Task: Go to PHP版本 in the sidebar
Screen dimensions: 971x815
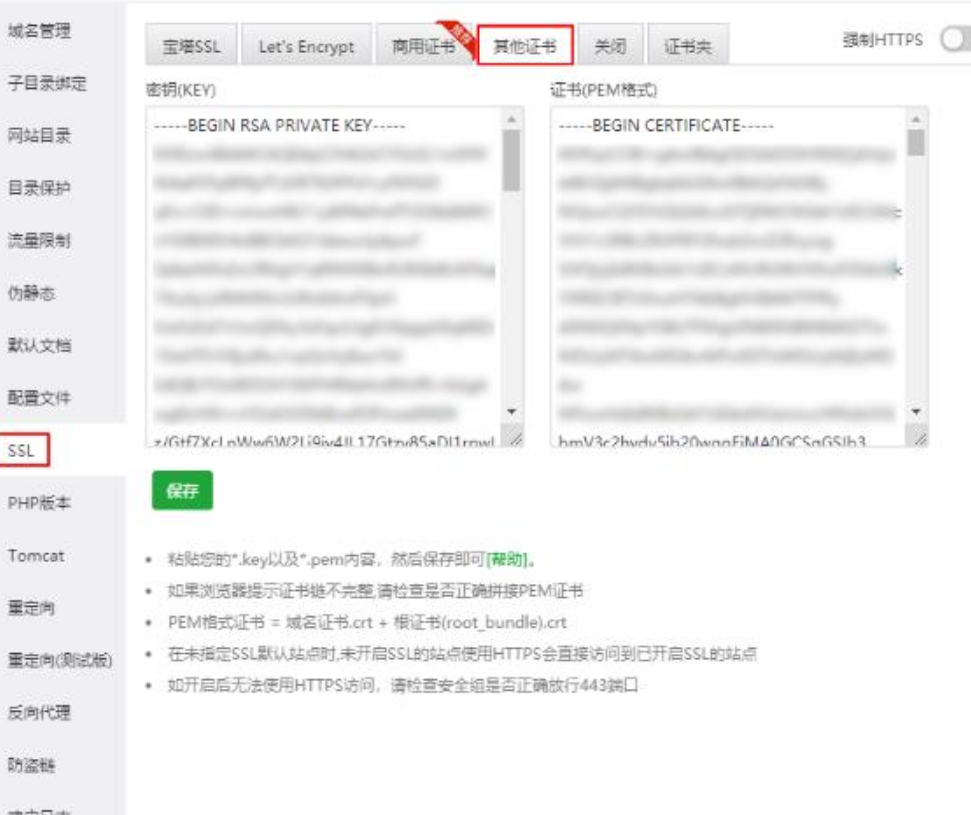Action: (40, 503)
